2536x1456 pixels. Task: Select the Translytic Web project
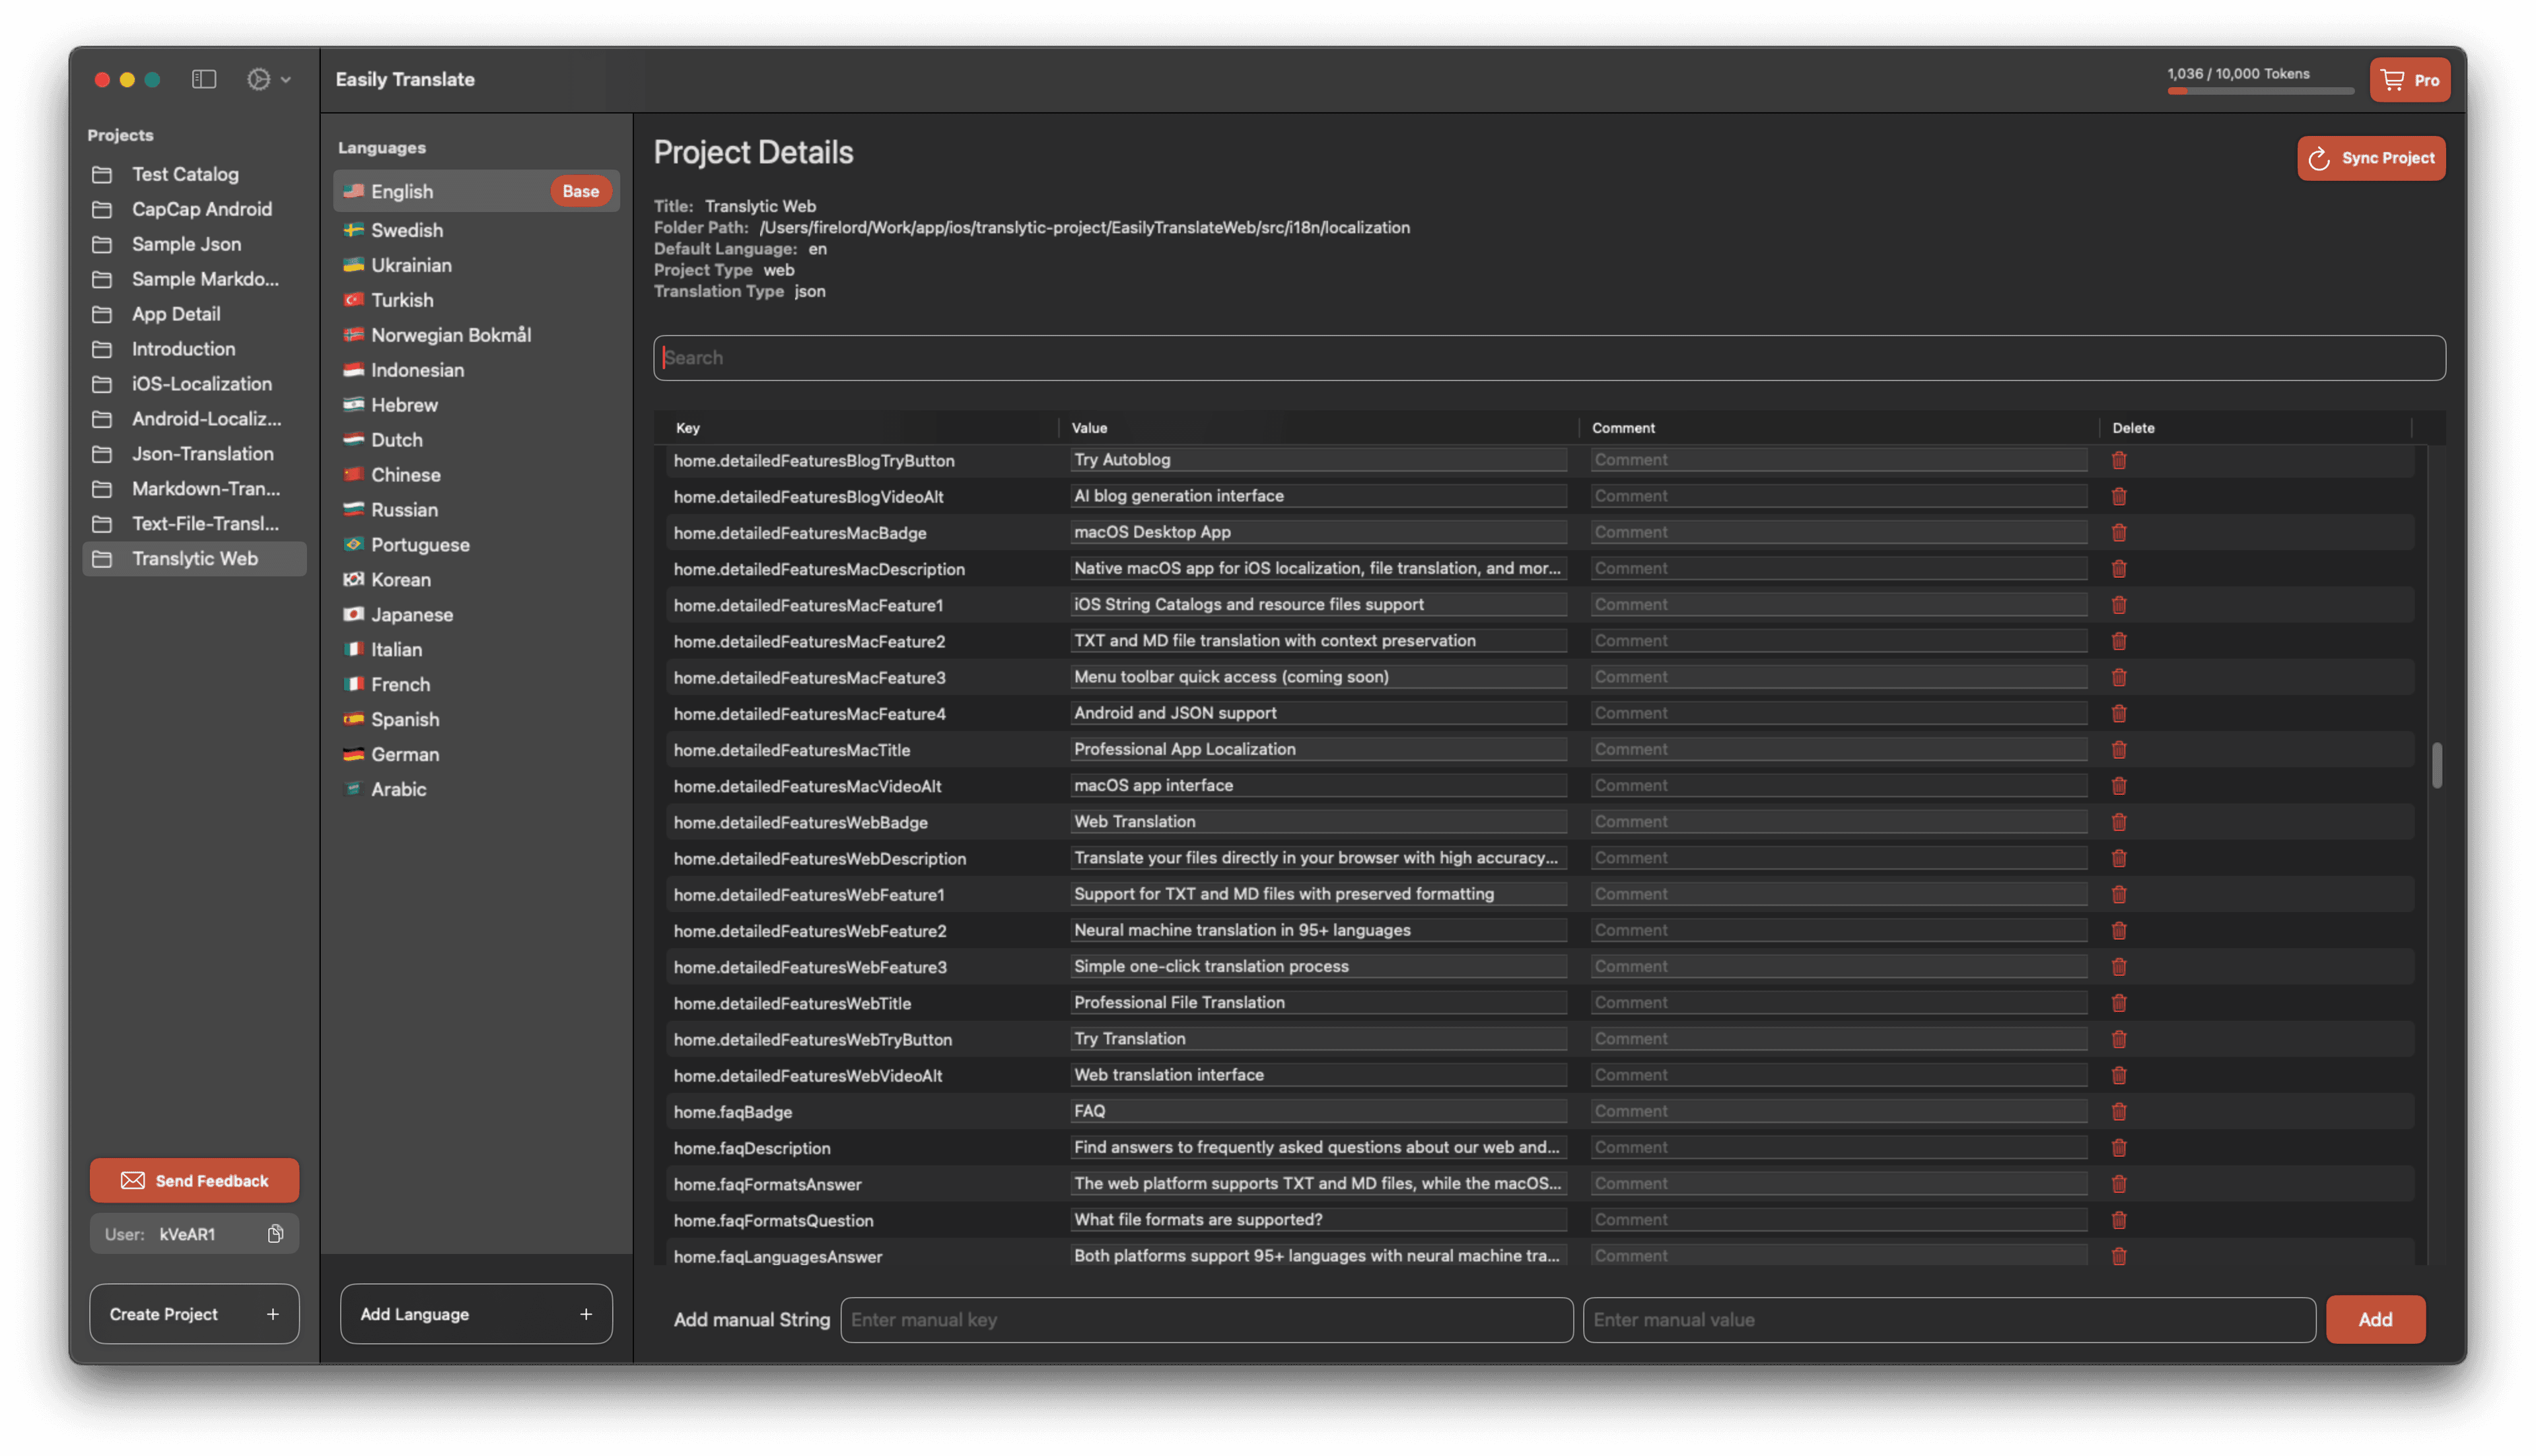tap(194, 559)
